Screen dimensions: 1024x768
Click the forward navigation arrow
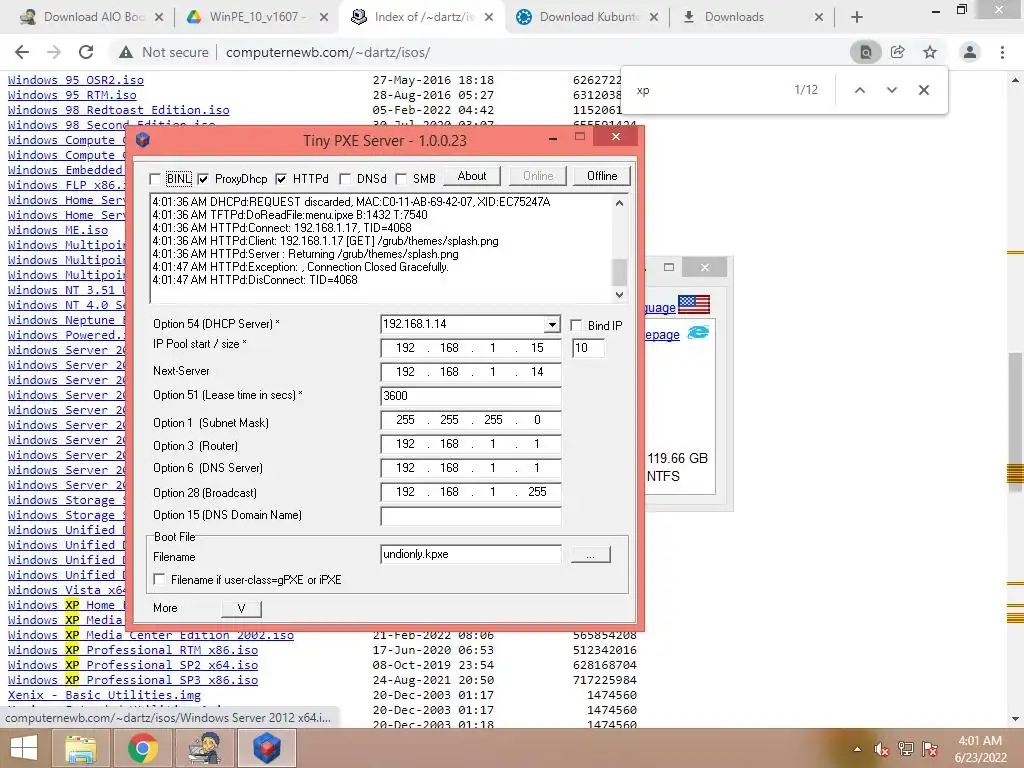[54, 52]
